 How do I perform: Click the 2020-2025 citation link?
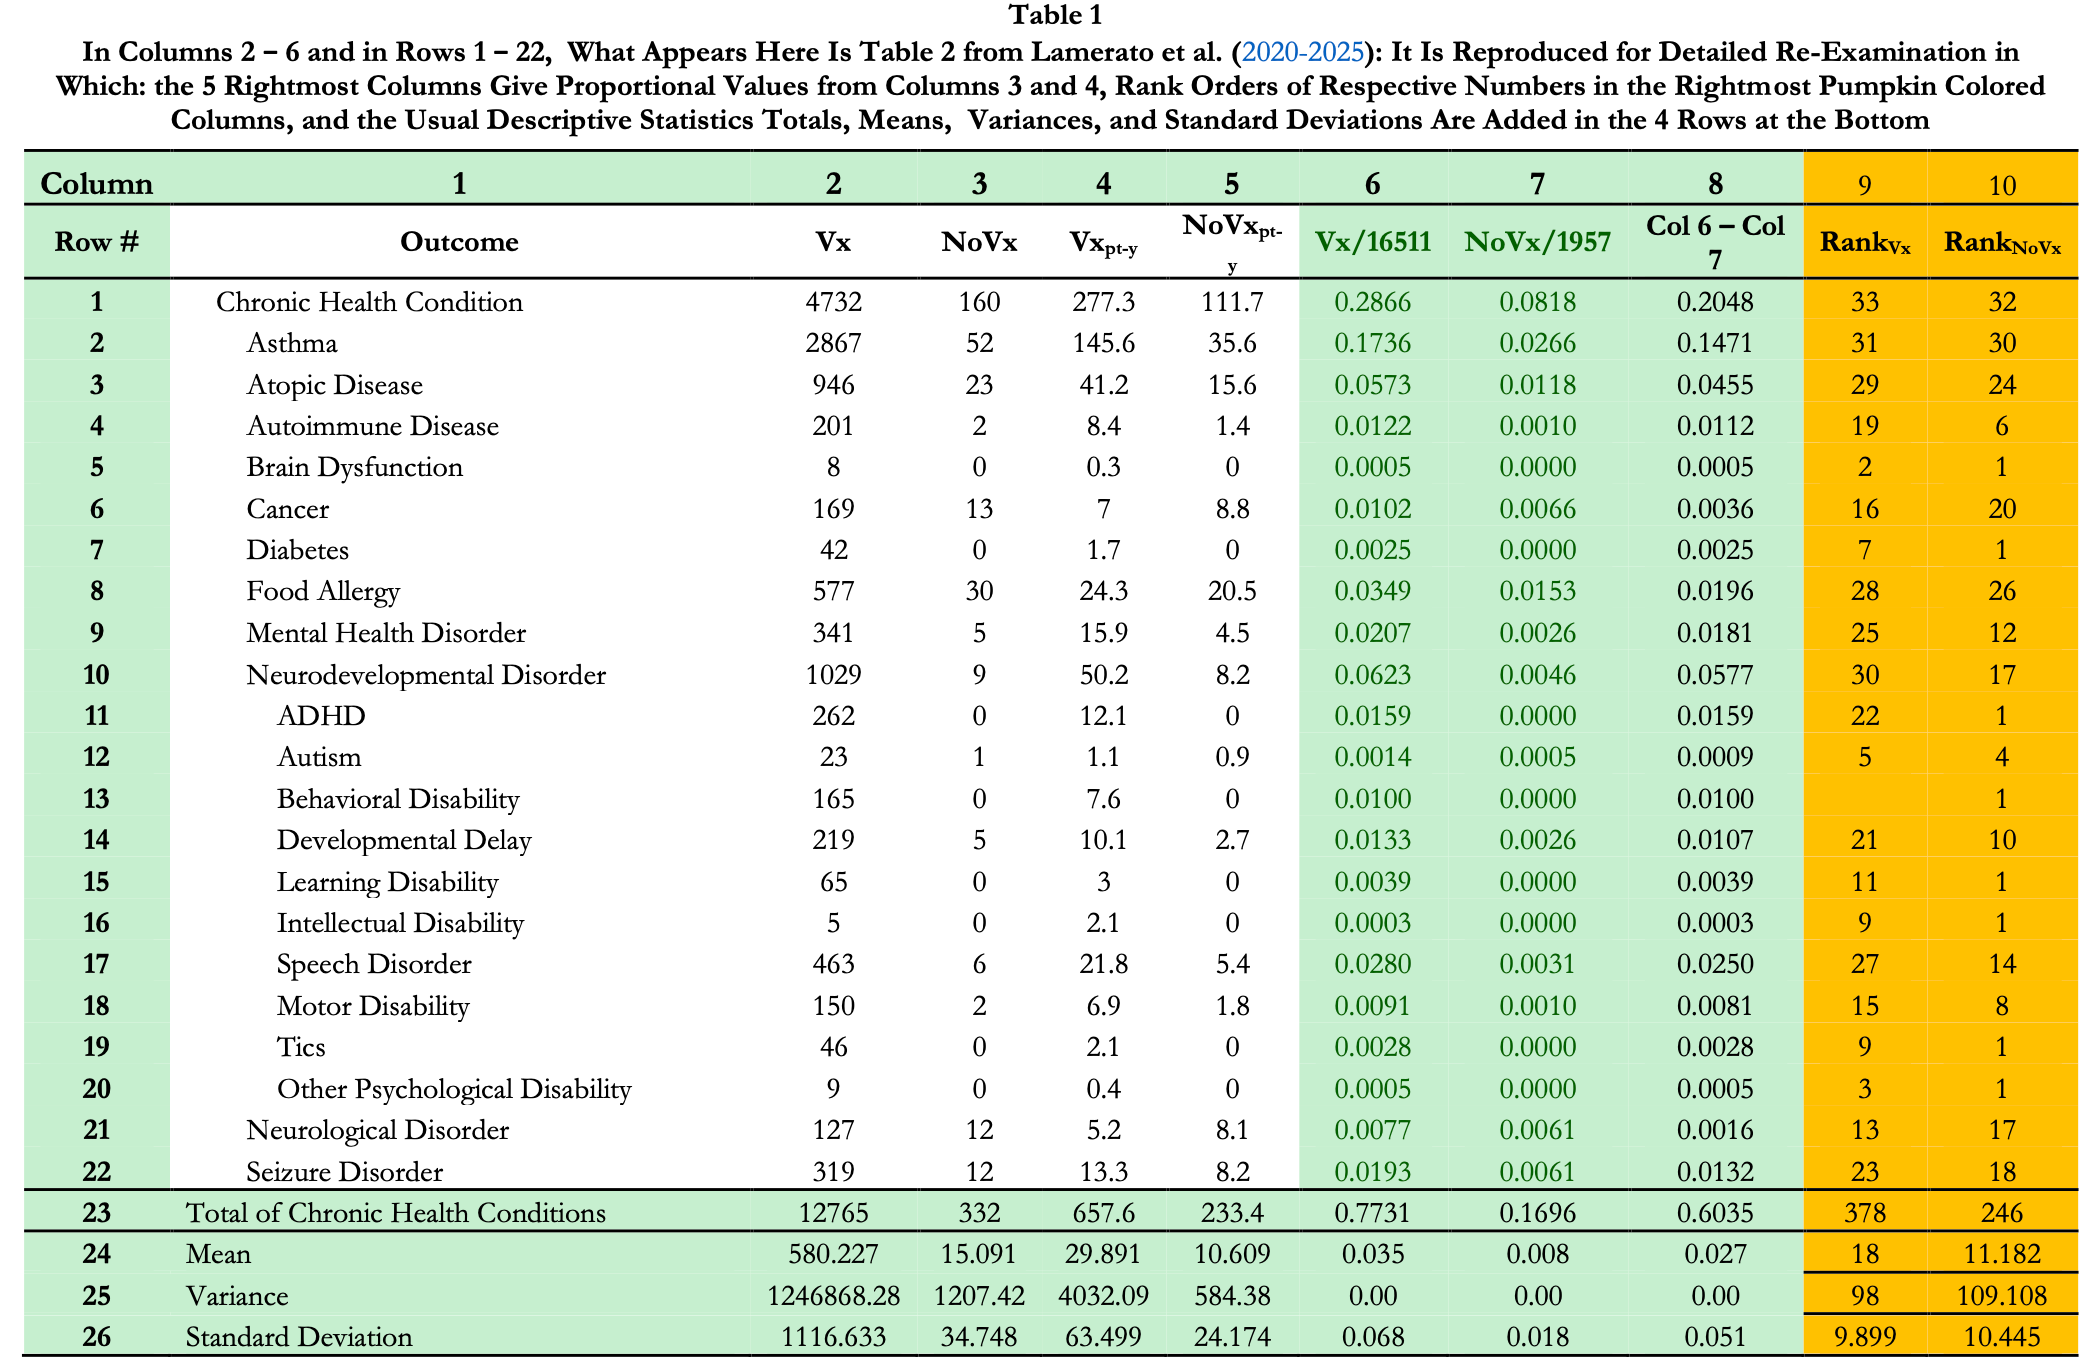pyautogui.click(x=1302, y=52)
